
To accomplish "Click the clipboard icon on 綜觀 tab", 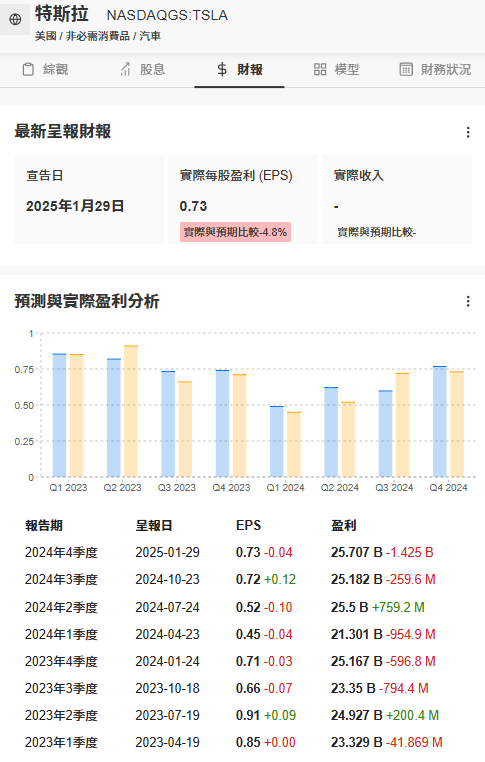I will [x=28, y=69].
